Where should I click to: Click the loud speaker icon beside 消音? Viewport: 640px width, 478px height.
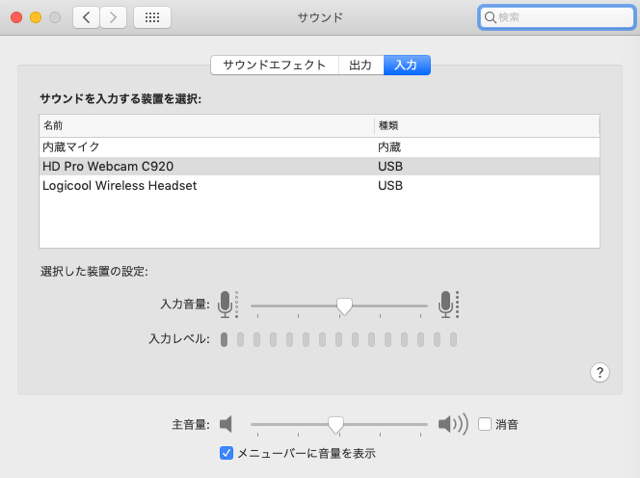453,424
